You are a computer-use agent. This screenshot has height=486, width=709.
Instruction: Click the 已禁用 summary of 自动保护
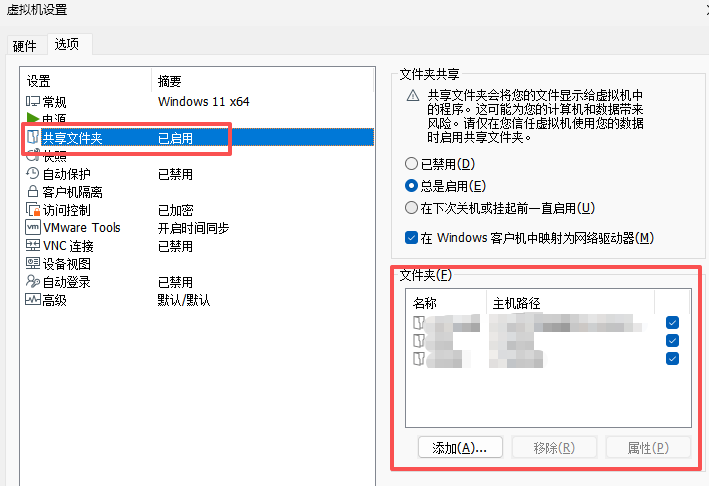pos(175,174)
